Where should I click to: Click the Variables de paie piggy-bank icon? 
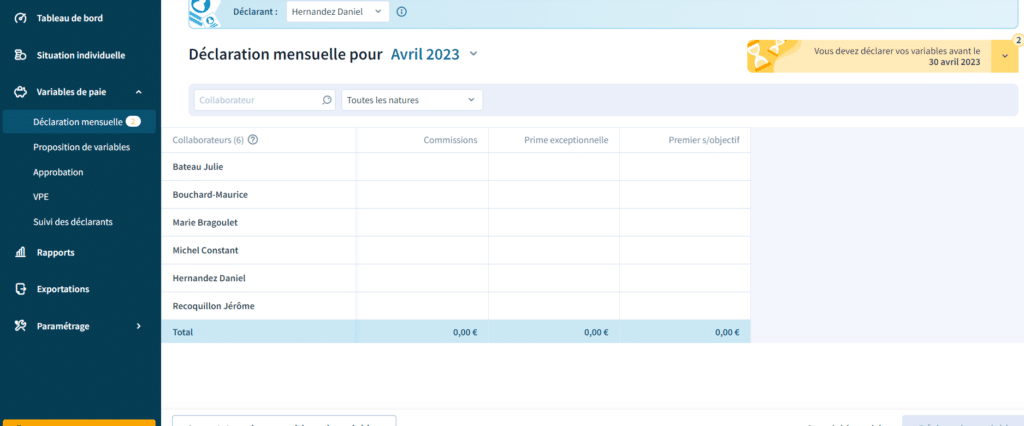click(20, 92)
